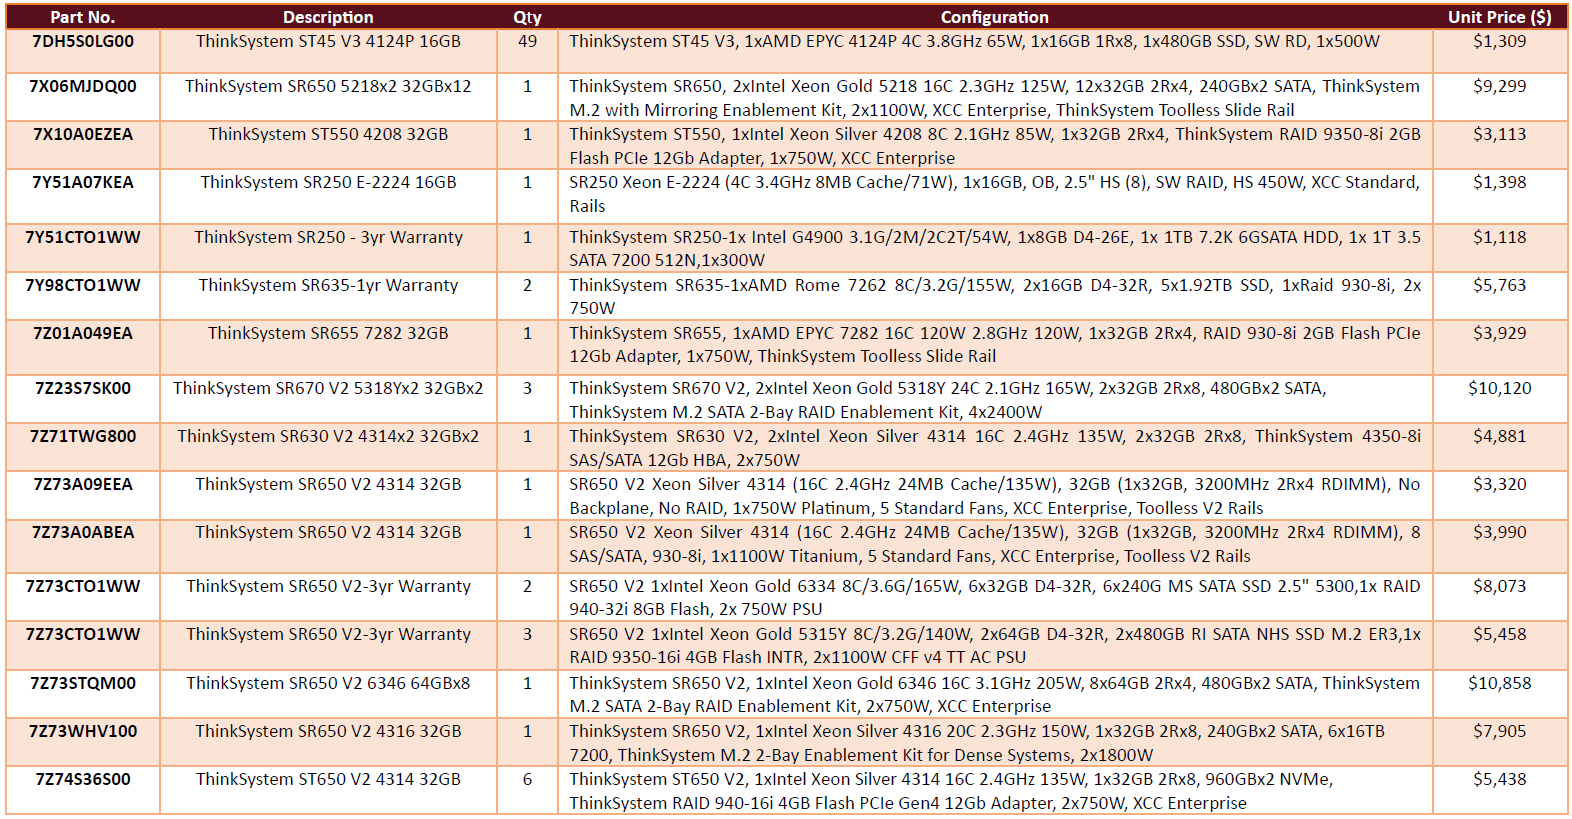The image size is (1572, 819).
Task: Click description "ThinkSystem SR250 - 3yr Warranty"
Action: [328, 237]
